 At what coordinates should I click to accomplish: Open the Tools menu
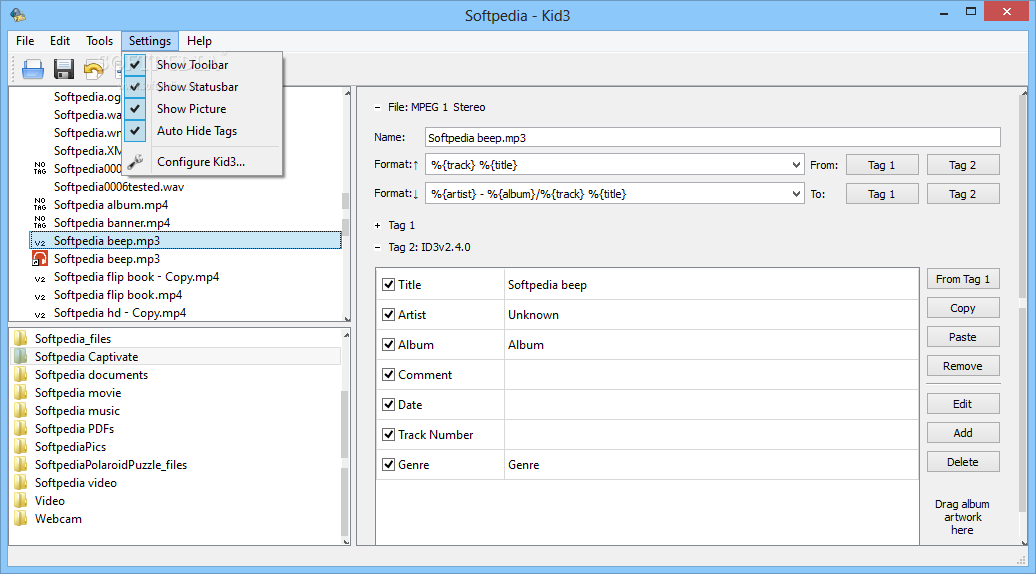(x=99, y=41)
